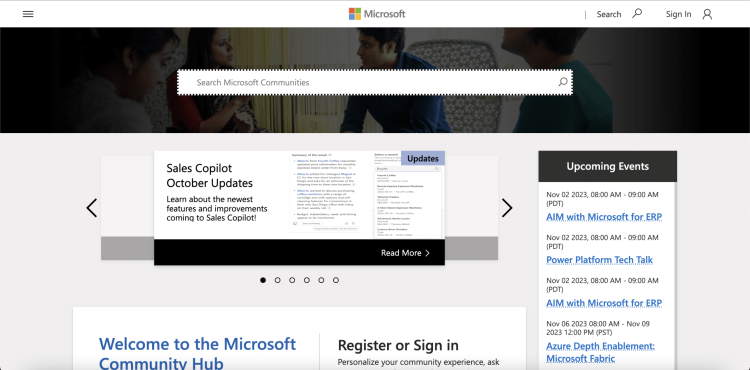
Task: Open first AIM with Microsoft for ERP event
Action: 604,217
